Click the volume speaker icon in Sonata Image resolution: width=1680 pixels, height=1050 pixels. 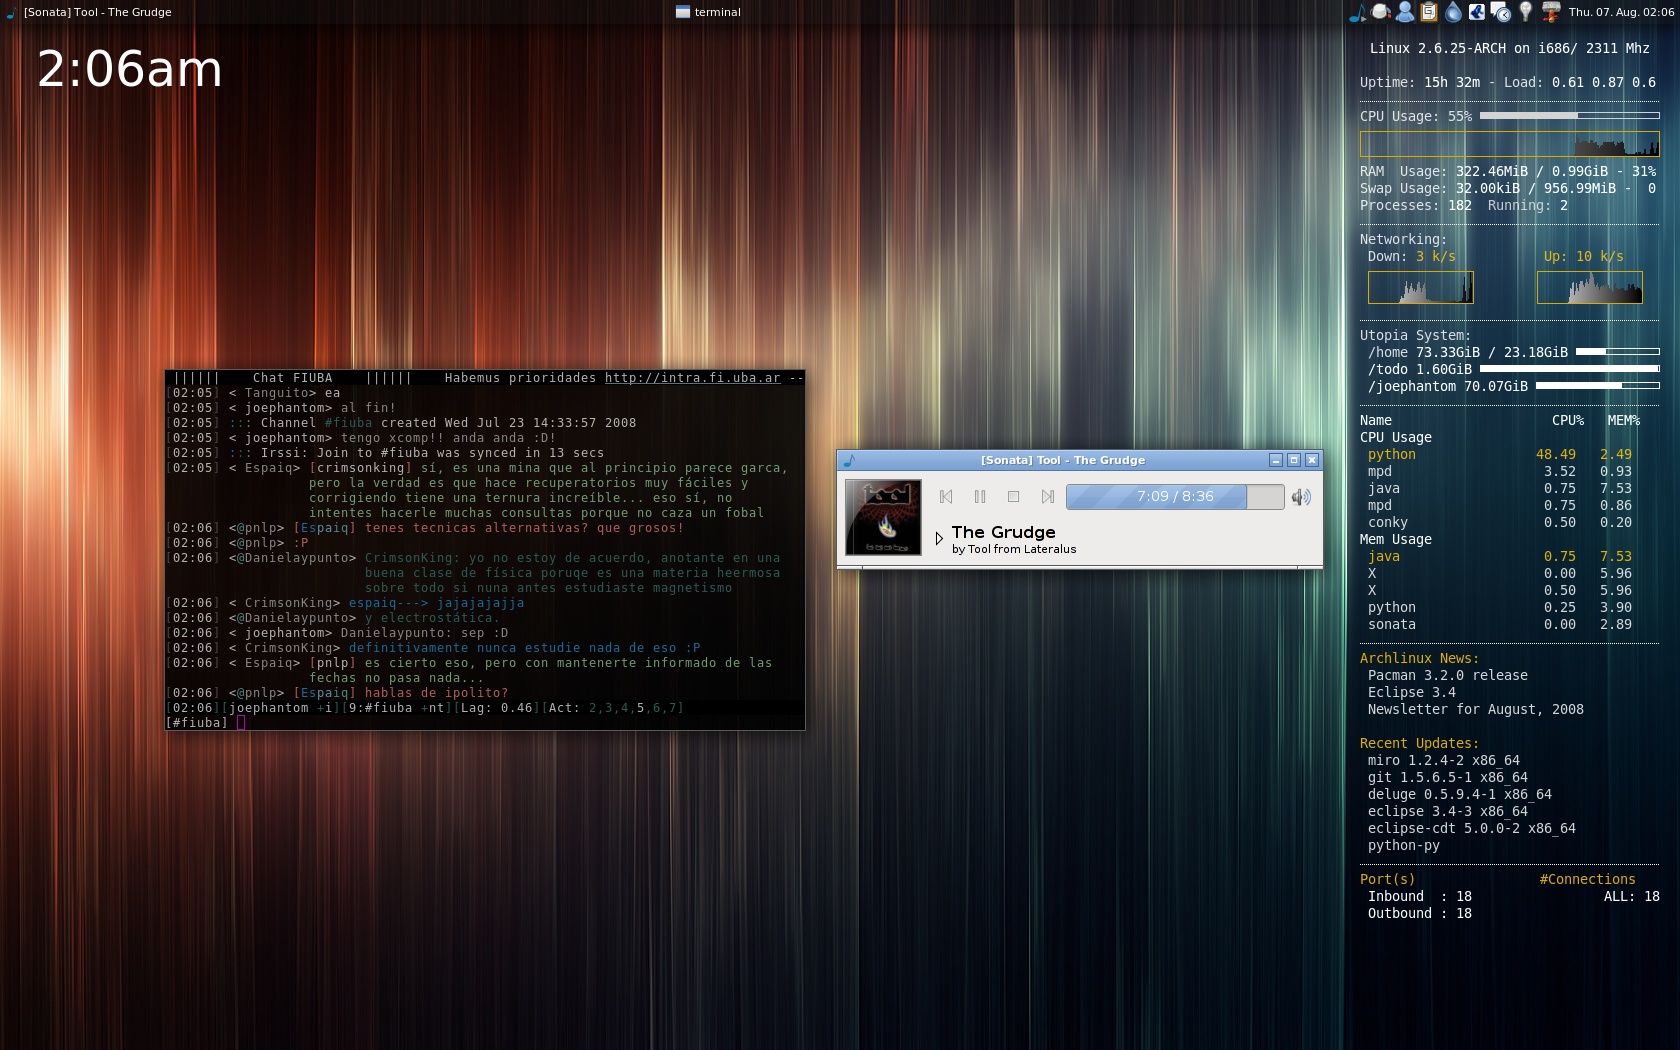click(1301, 497)
